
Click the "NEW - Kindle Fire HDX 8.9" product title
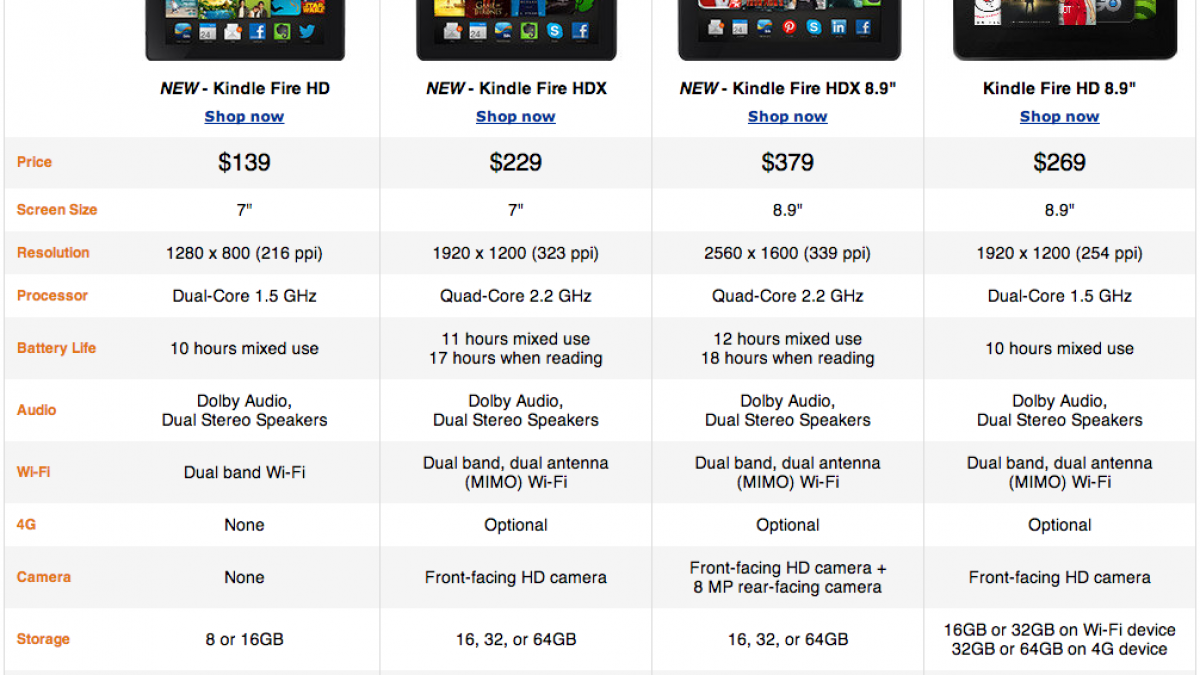point(788,88)
